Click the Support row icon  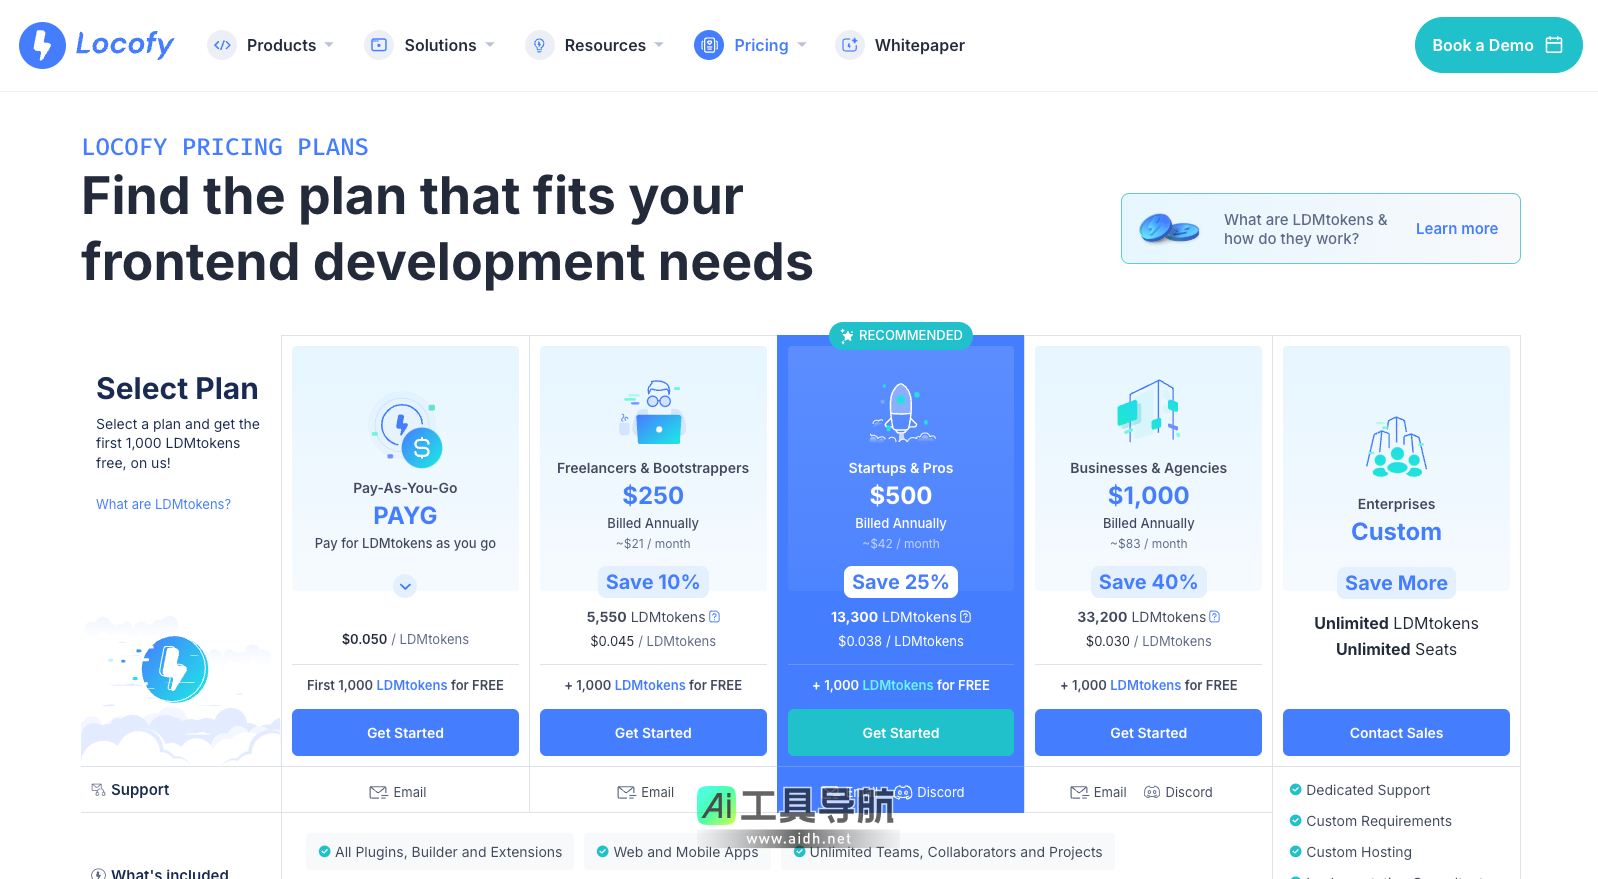[x=98, y=790]
